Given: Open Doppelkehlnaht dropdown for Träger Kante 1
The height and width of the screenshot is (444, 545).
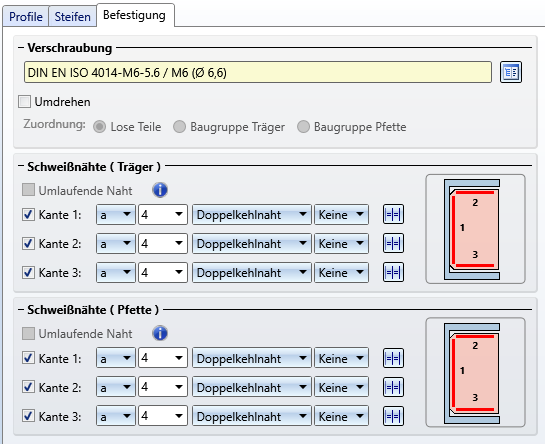Looking at the screenshot, I should click(x=252, y=215).
